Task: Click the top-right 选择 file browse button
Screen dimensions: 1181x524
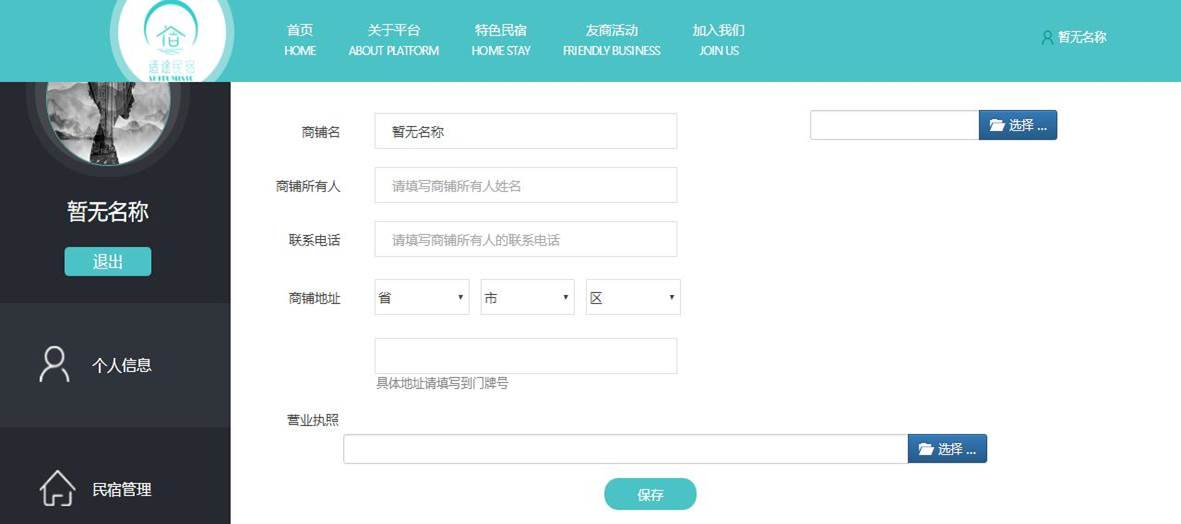Action: (x=1017, y=125)
